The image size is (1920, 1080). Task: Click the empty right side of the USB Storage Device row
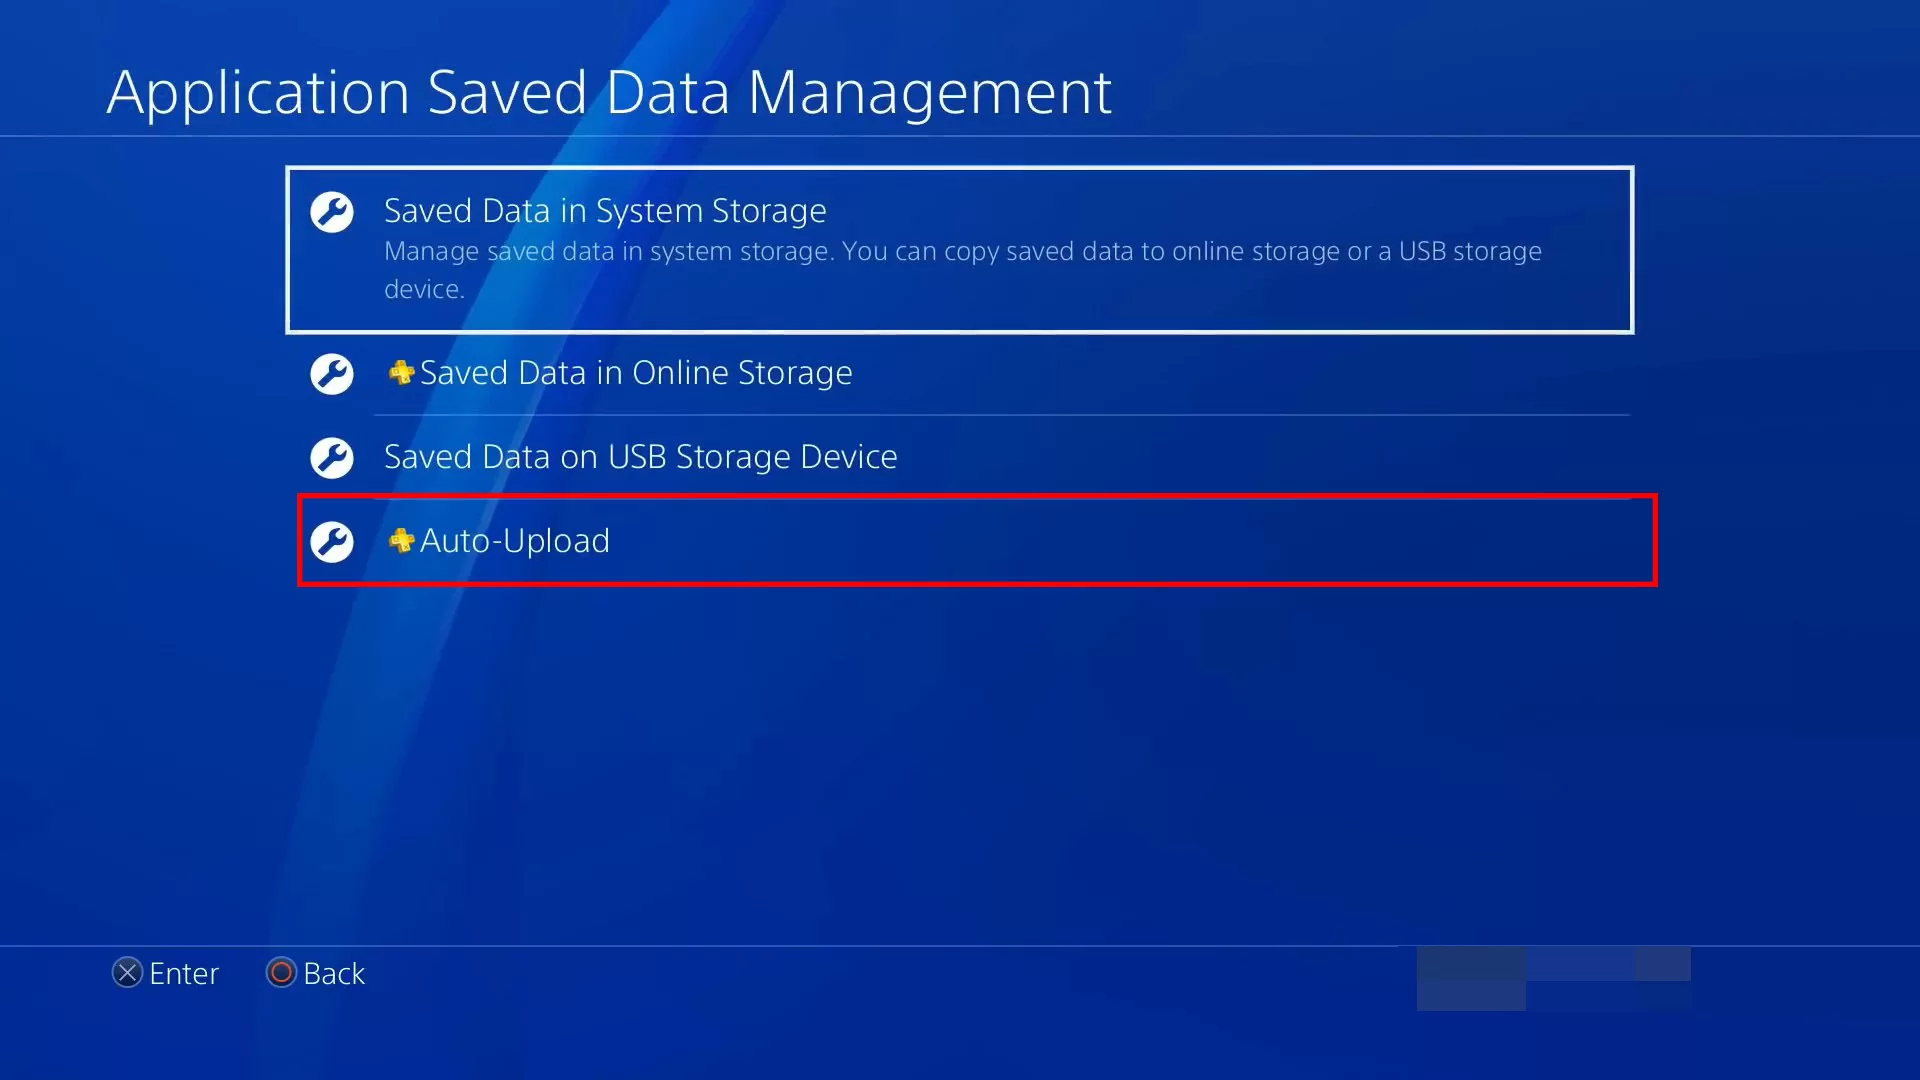[1300, 457]
